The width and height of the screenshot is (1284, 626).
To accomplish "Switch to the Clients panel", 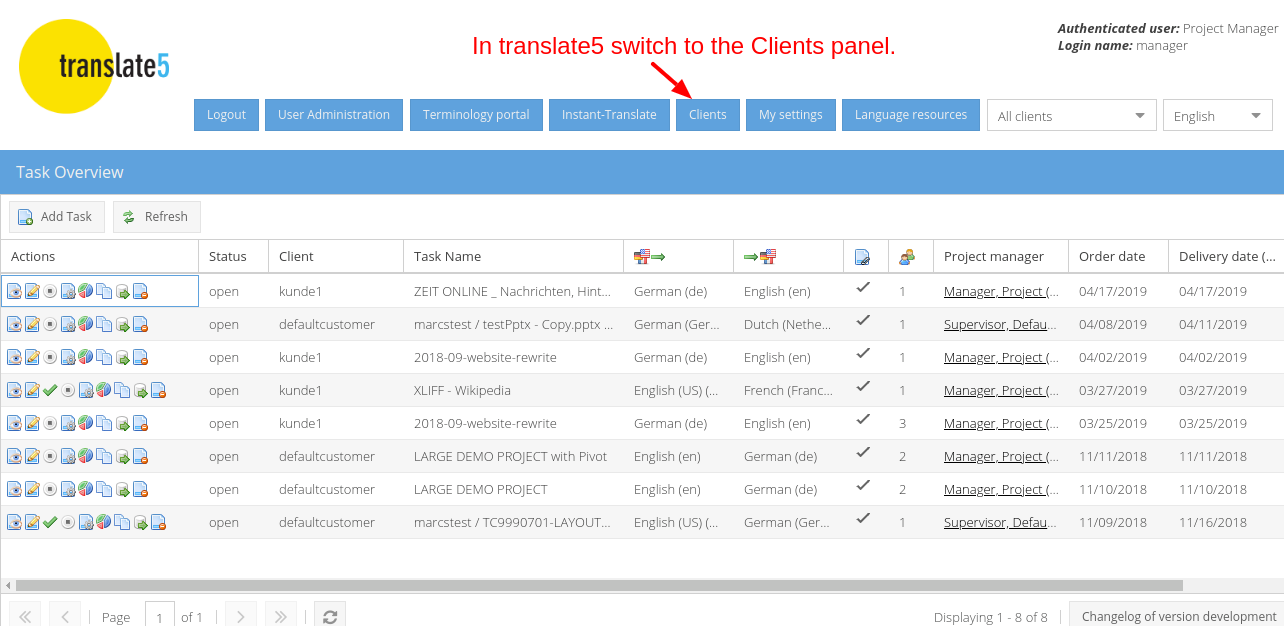I will coord(708,115).
